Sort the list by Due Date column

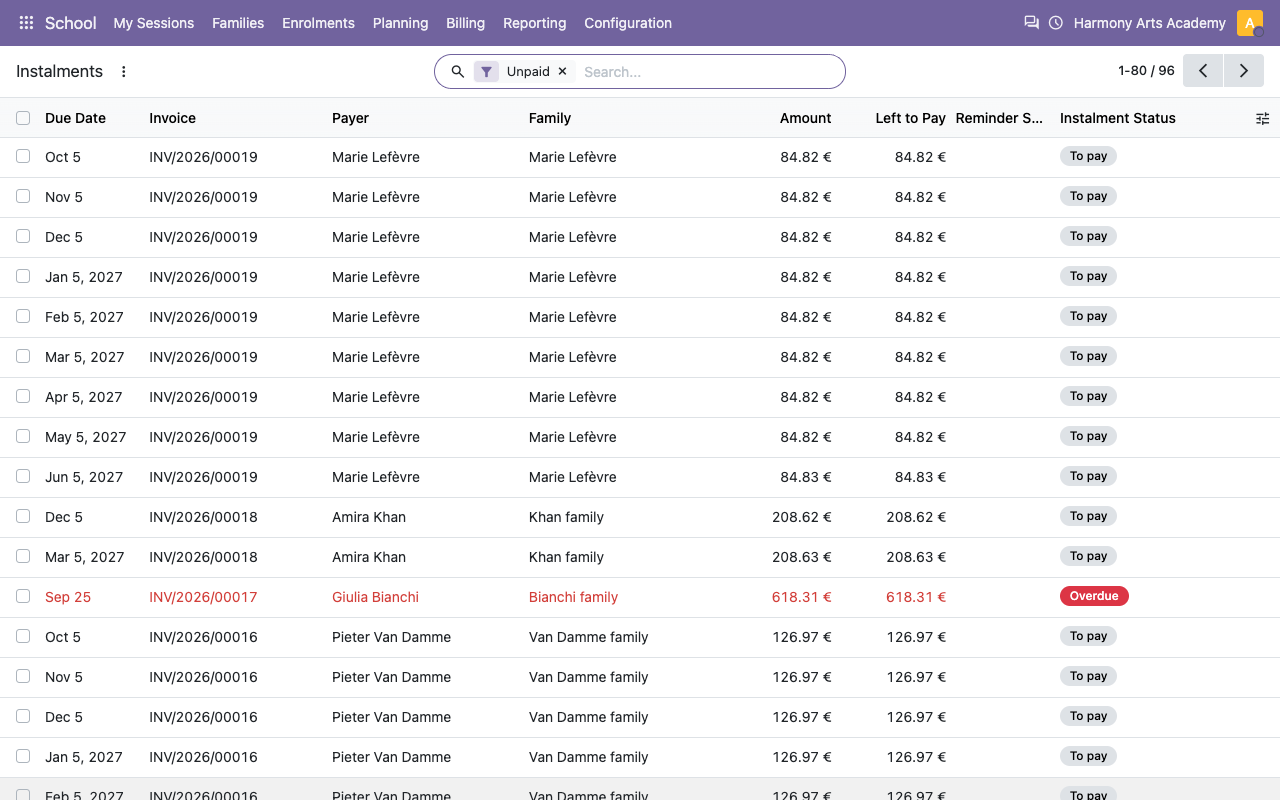click(75, 118)
